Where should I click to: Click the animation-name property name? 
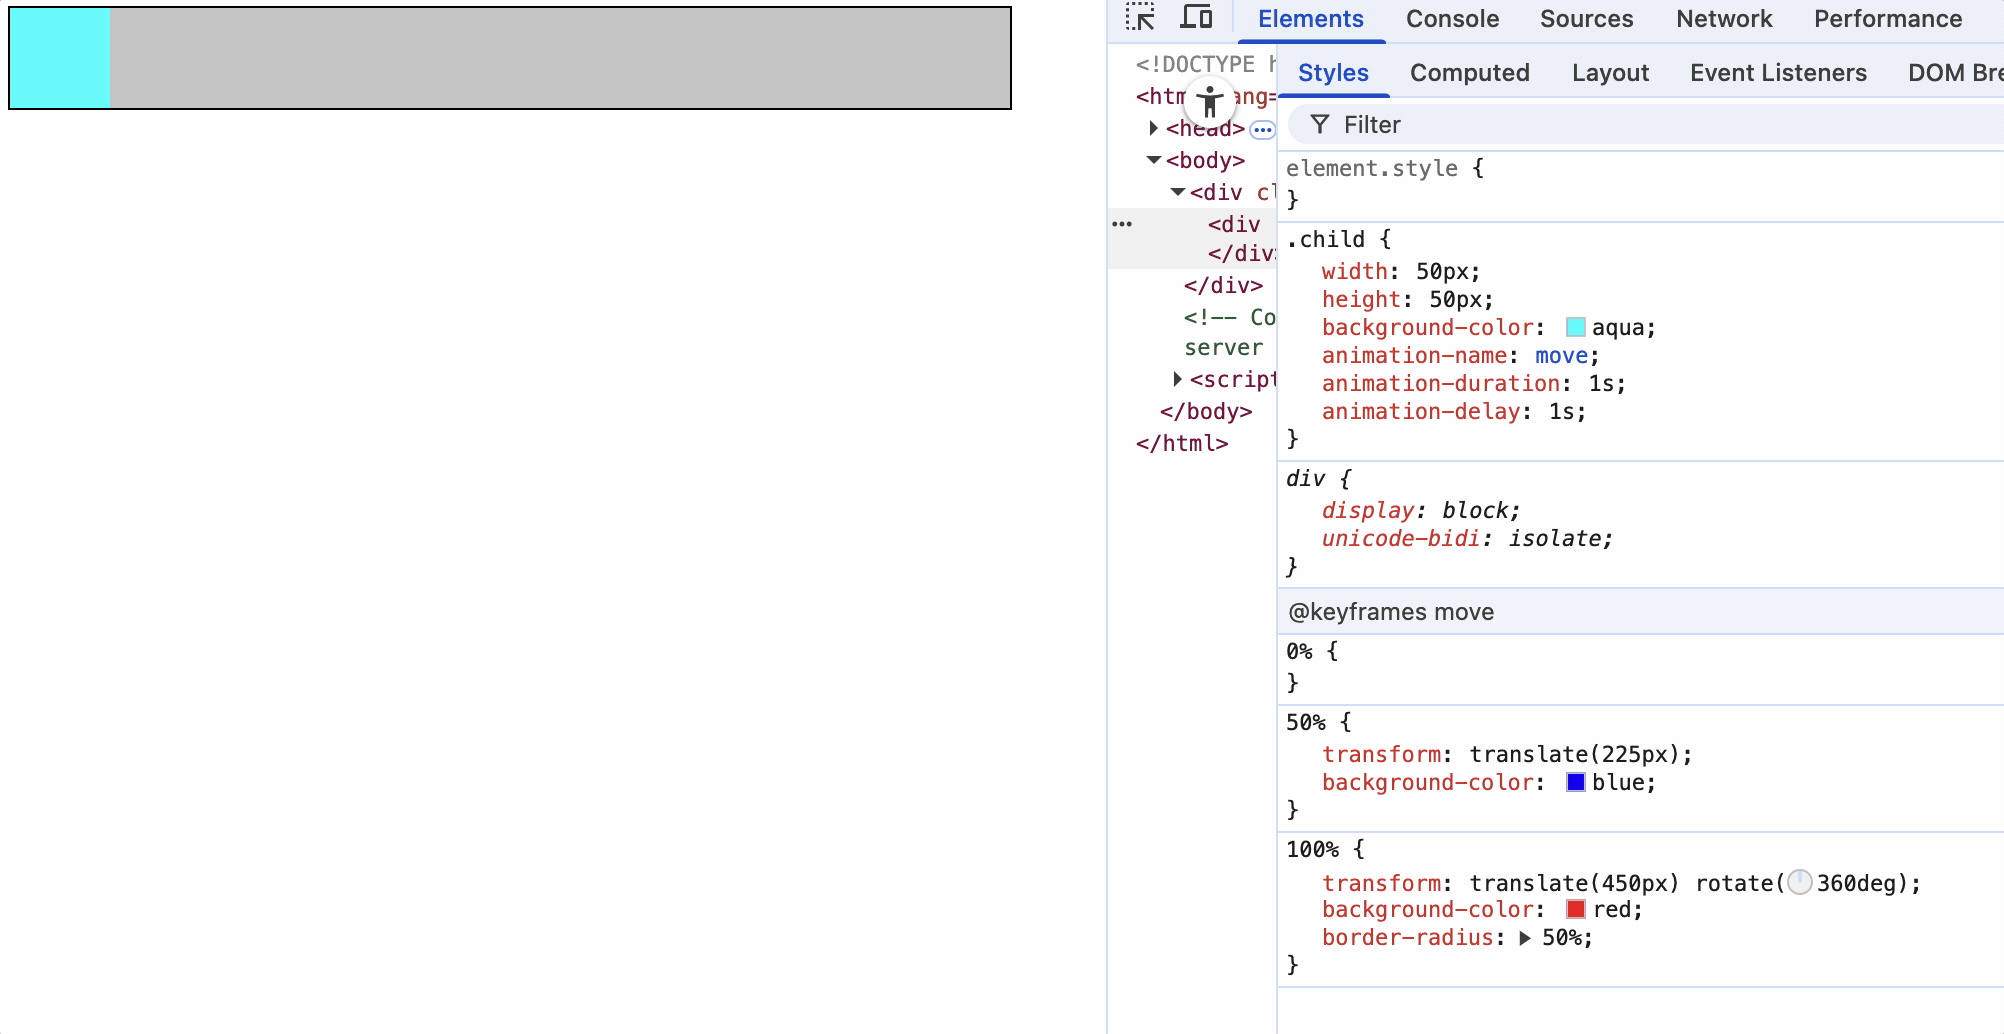(1414, 356)
